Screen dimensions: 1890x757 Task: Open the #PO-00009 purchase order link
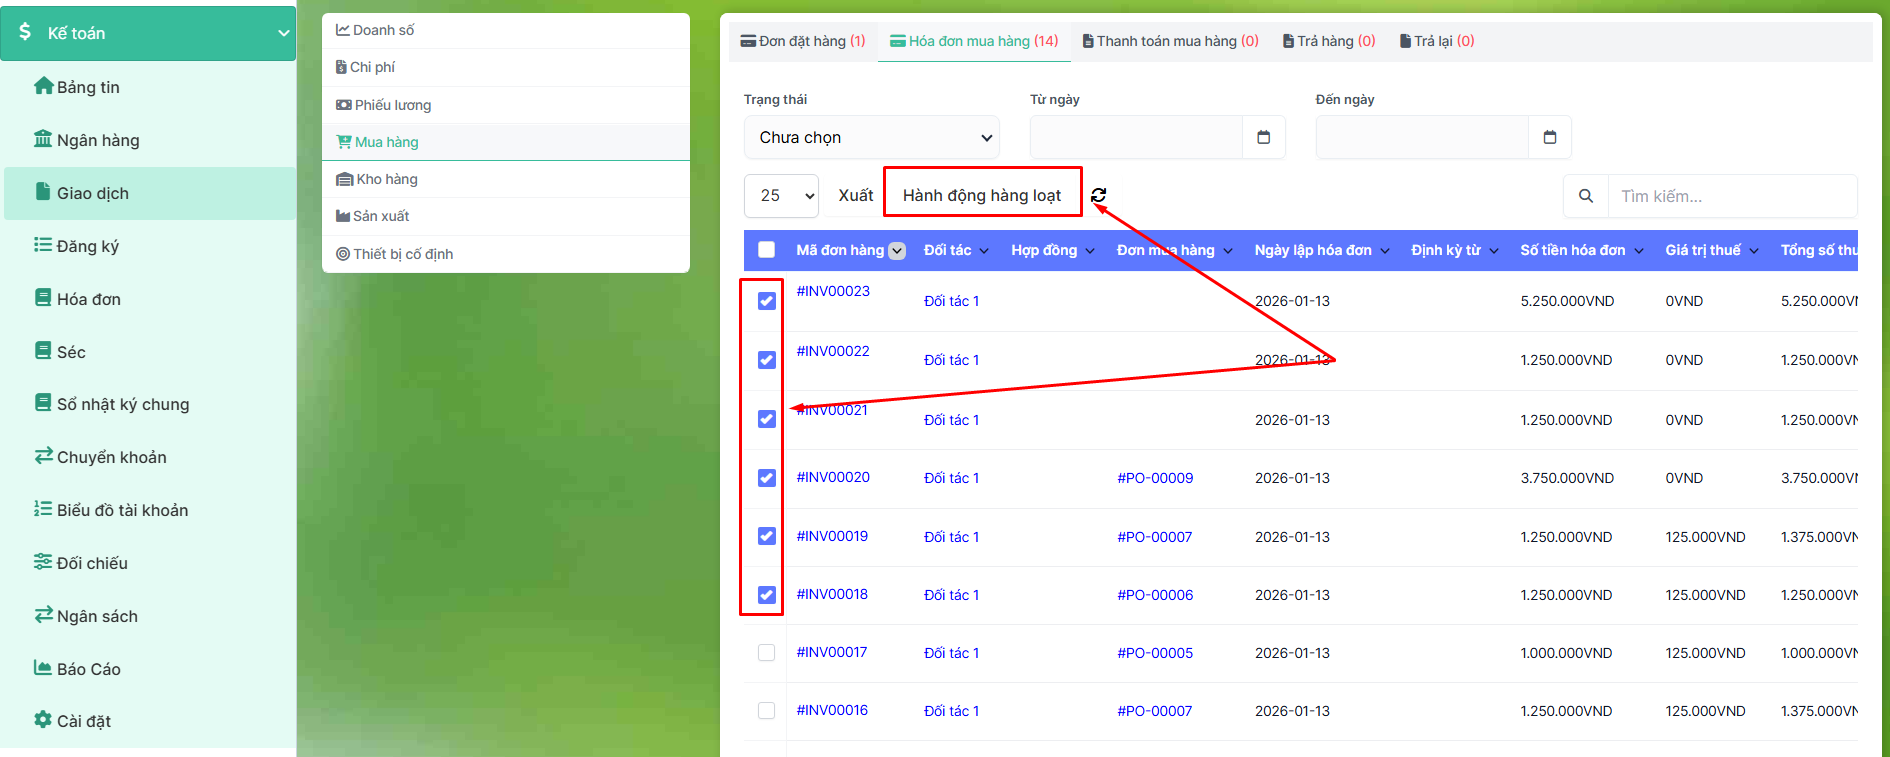click(x=1155, y=478)
